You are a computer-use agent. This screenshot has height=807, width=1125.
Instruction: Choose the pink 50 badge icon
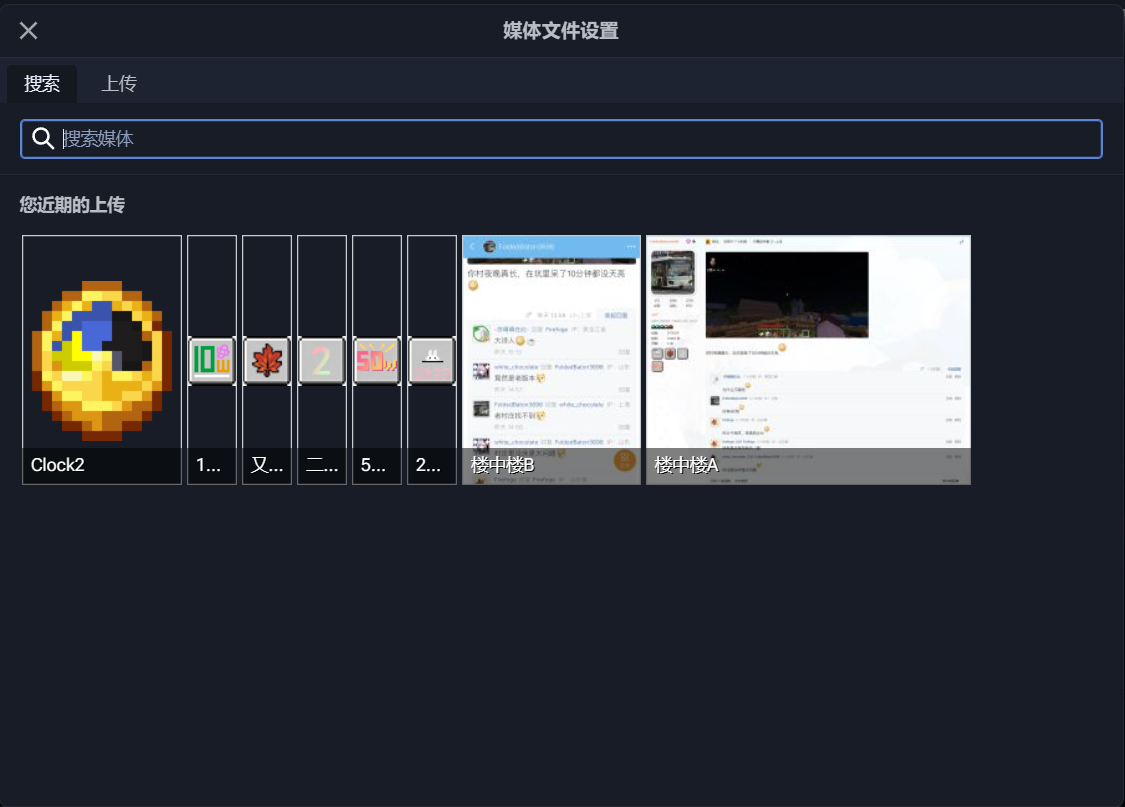click(377, 359)
